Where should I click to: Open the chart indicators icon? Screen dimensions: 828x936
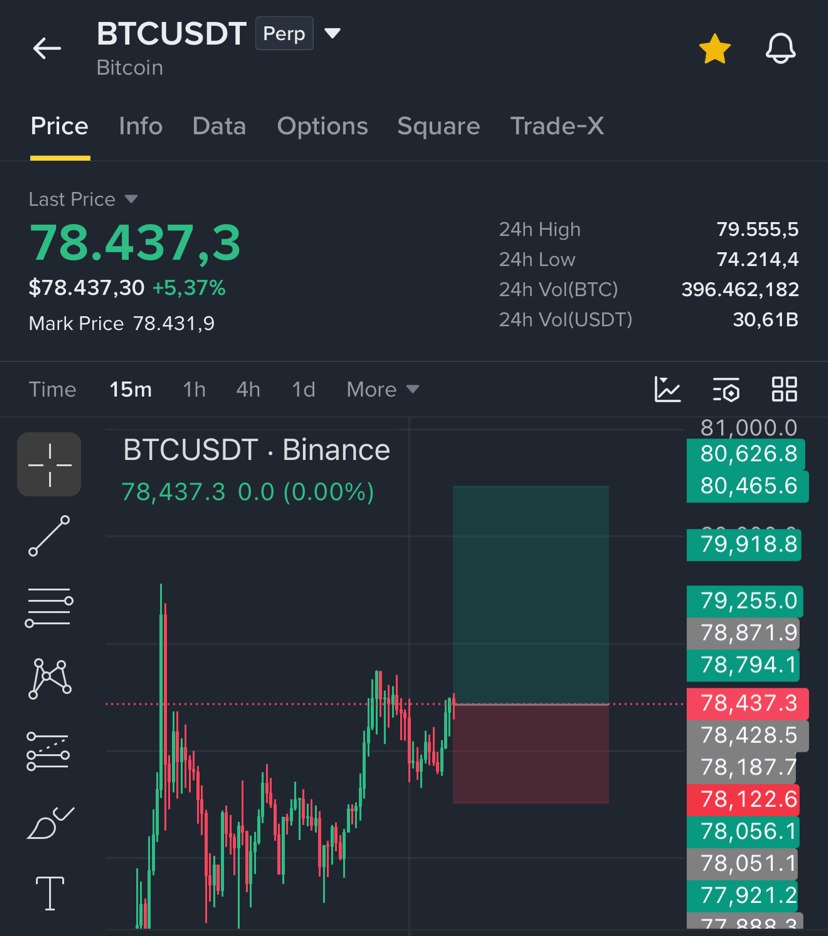point(667,389)
